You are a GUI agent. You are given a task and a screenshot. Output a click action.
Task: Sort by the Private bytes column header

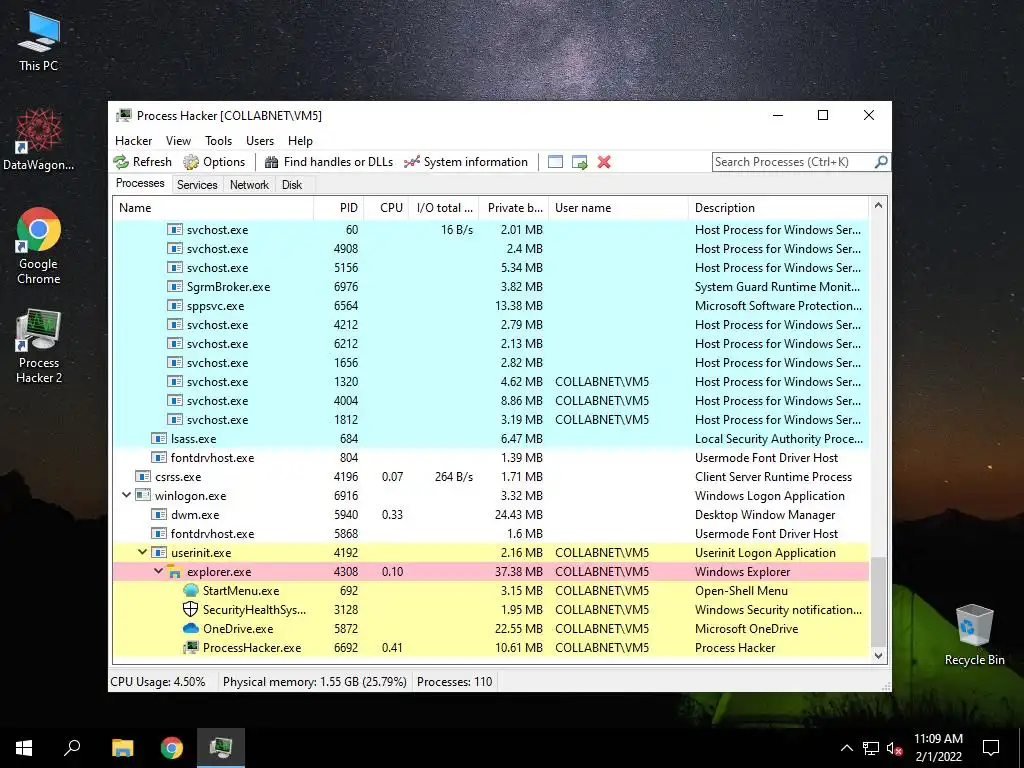[513, 208]
